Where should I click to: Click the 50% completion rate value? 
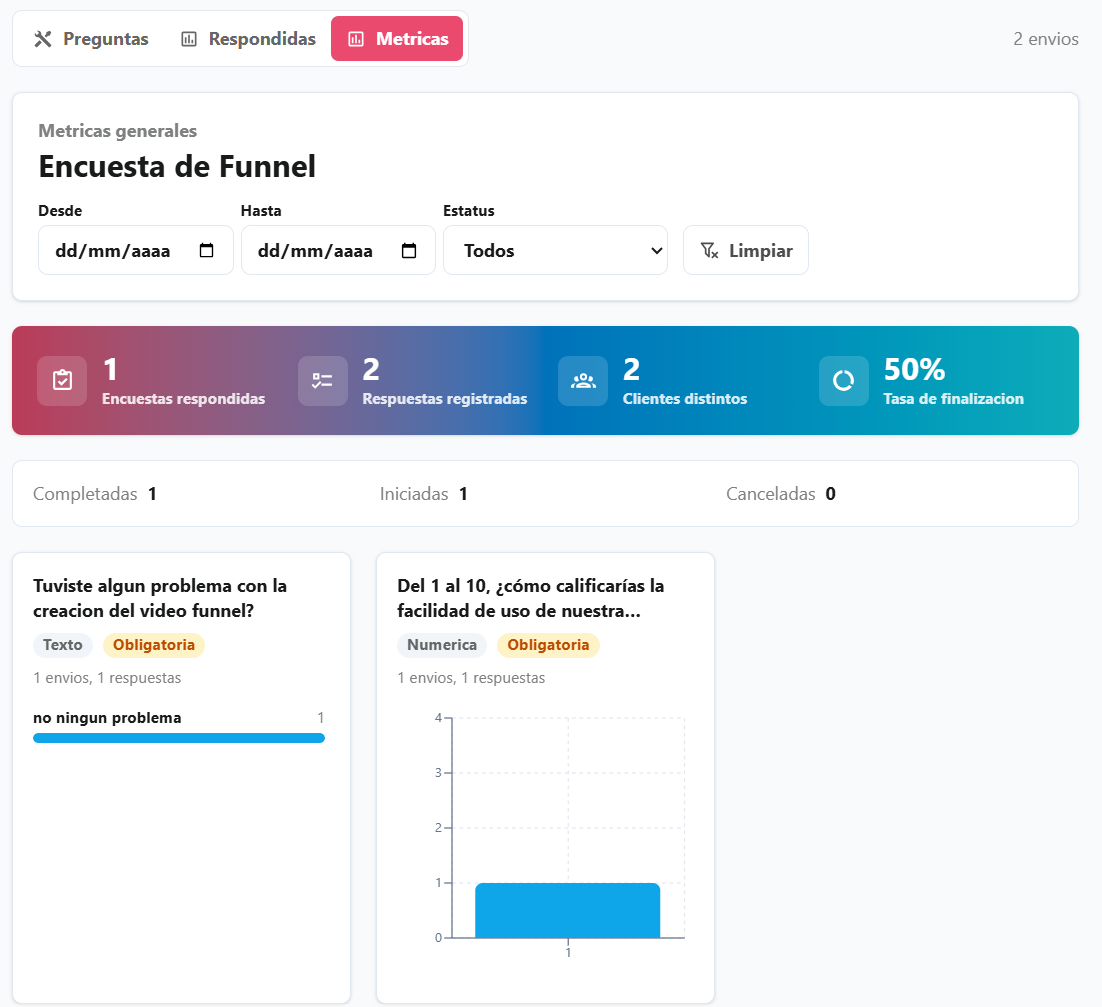(914, 370)
